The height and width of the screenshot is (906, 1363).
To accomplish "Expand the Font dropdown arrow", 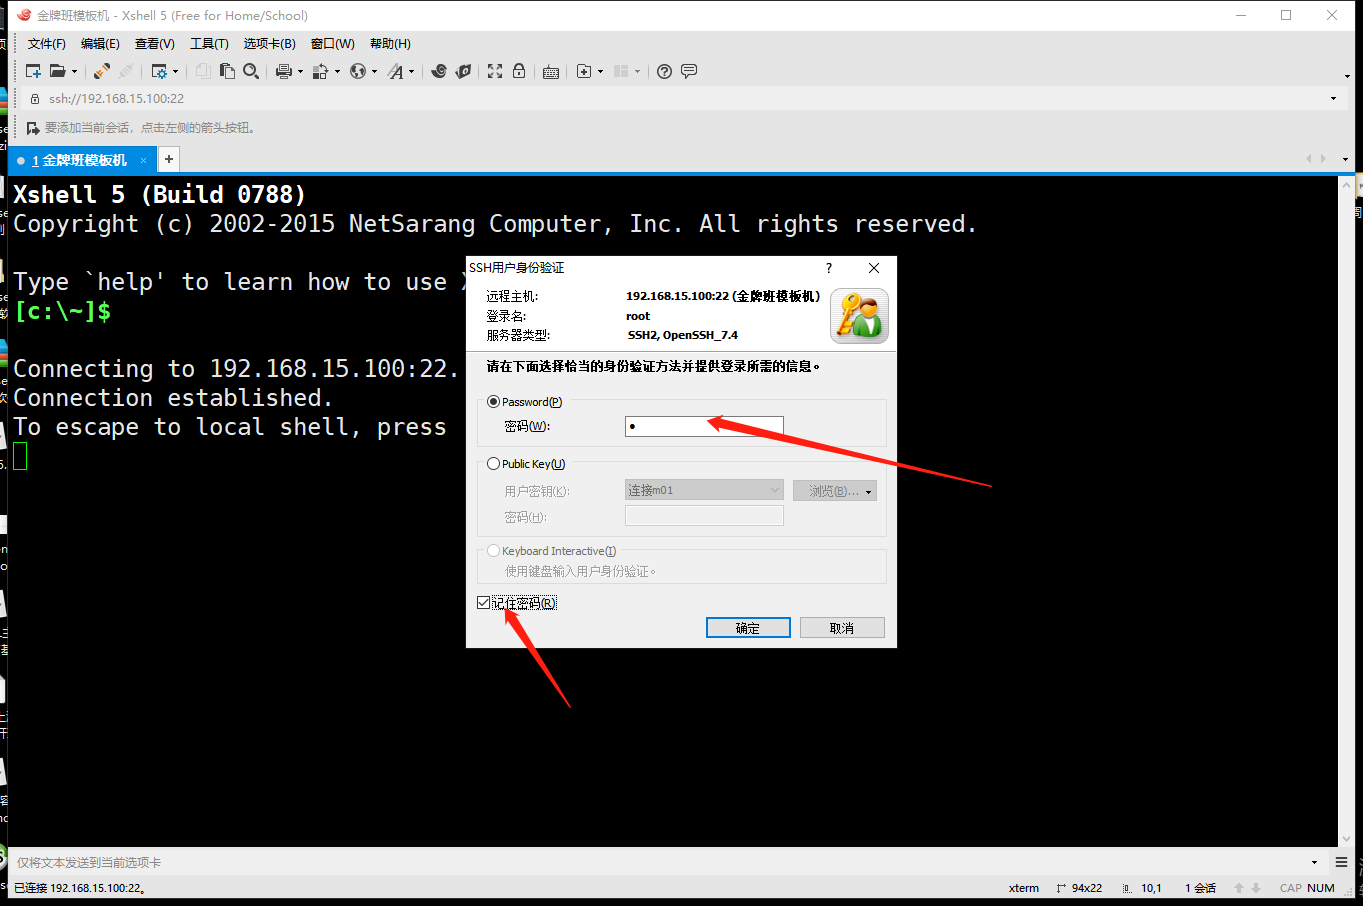I will pos(411,71).
